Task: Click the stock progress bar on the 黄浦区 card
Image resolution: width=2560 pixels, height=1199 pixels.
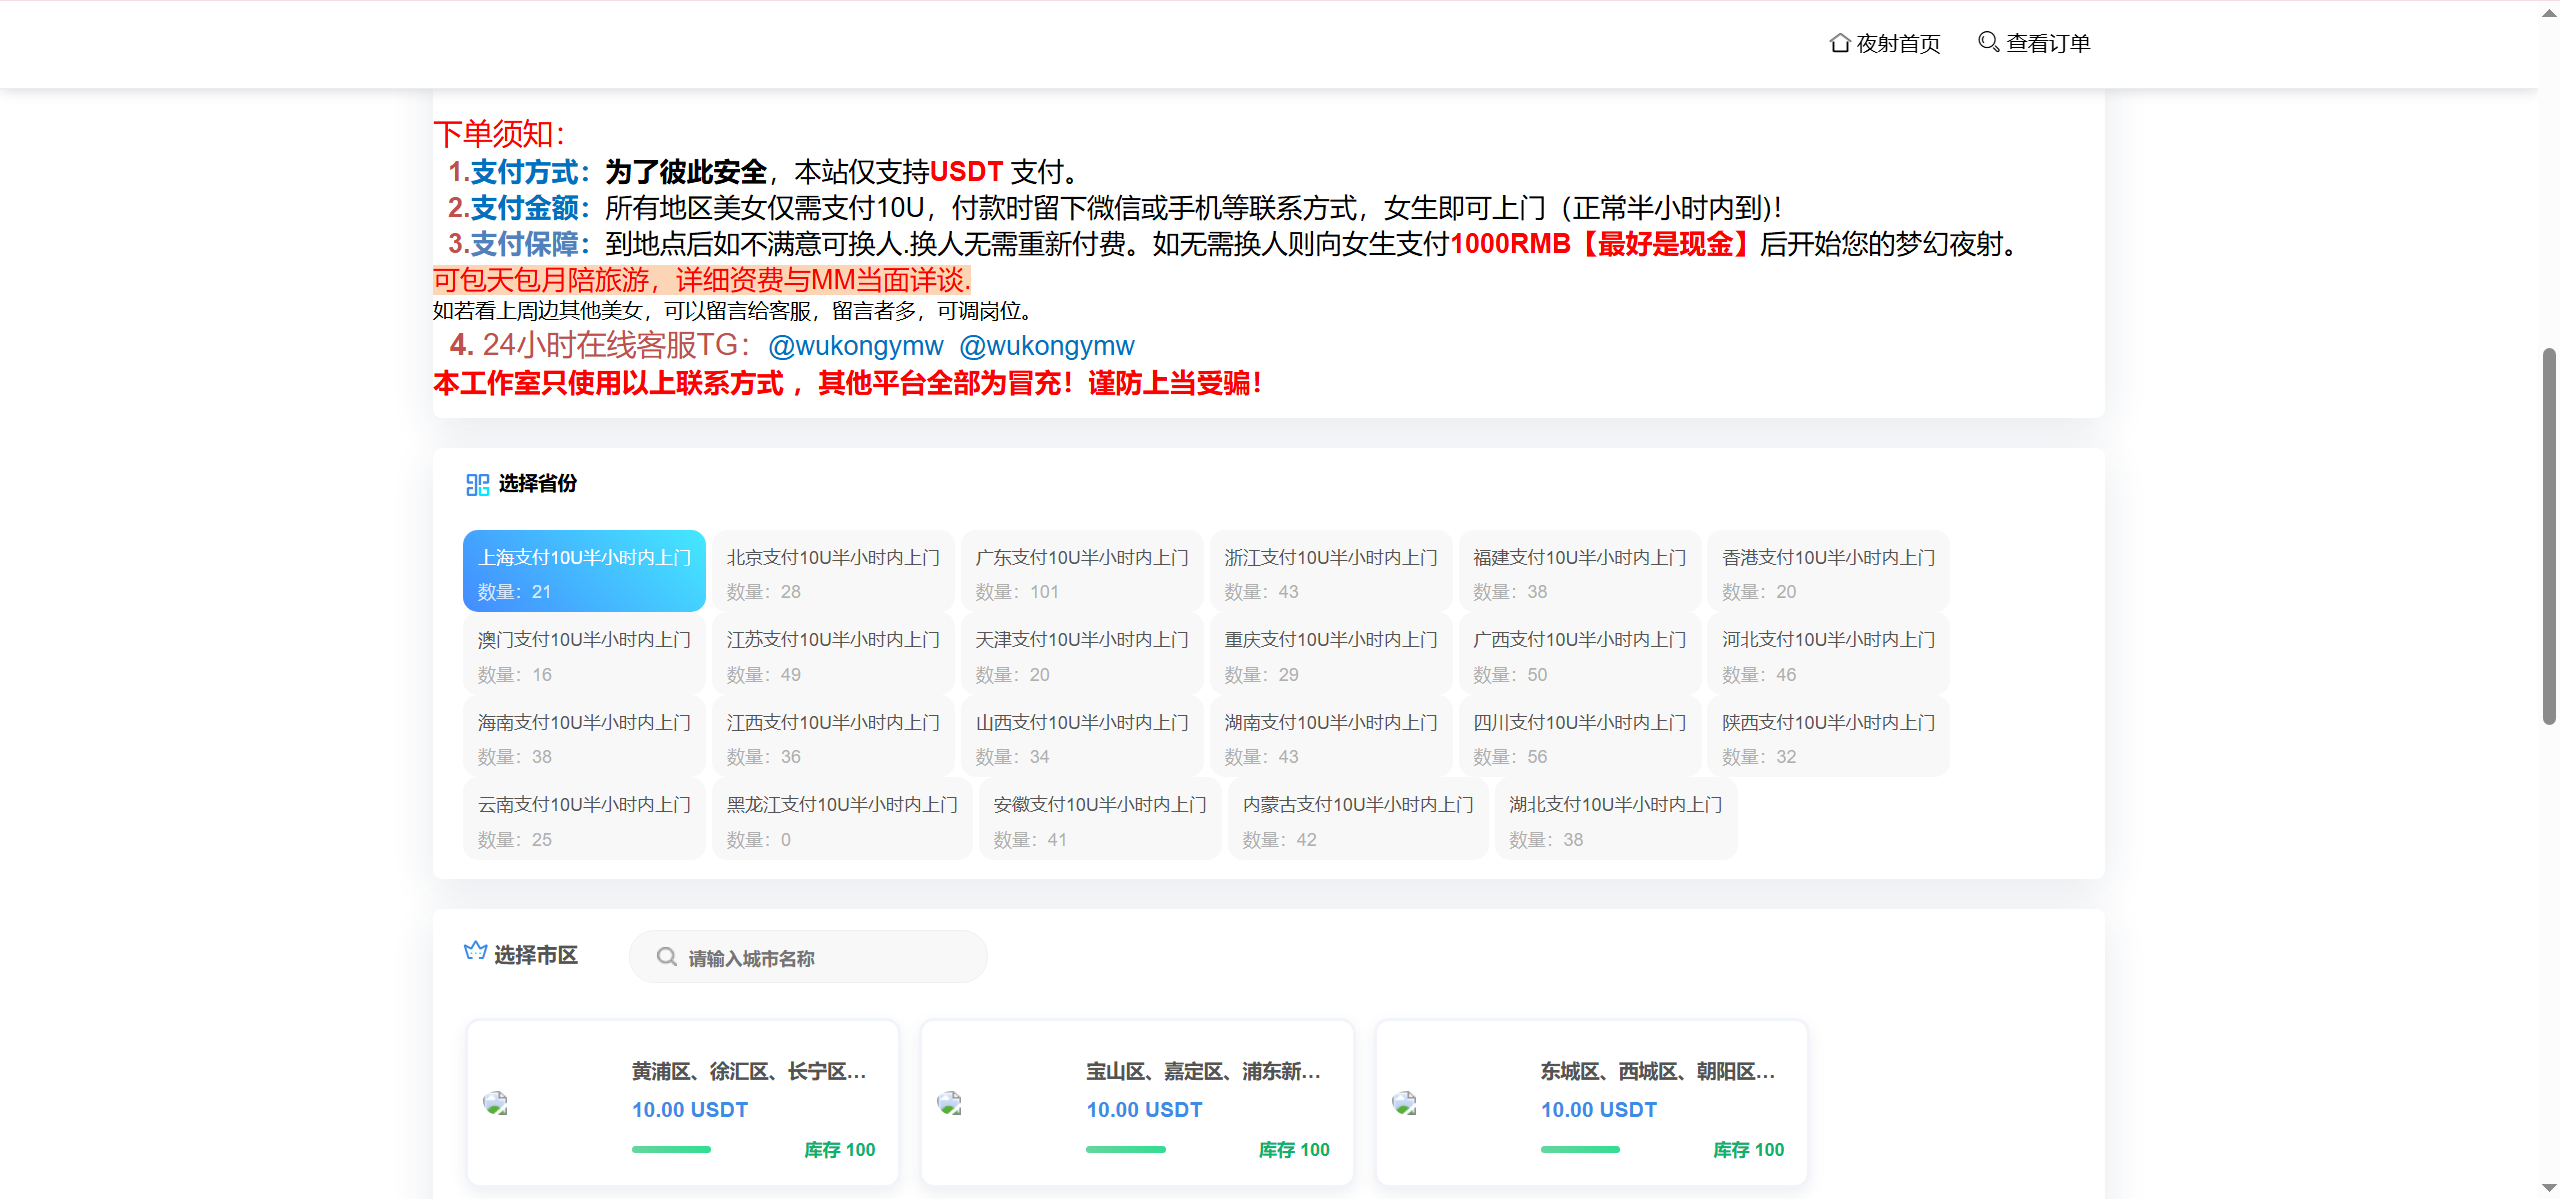Action: pyautogui.click(x=670, y=1149)
